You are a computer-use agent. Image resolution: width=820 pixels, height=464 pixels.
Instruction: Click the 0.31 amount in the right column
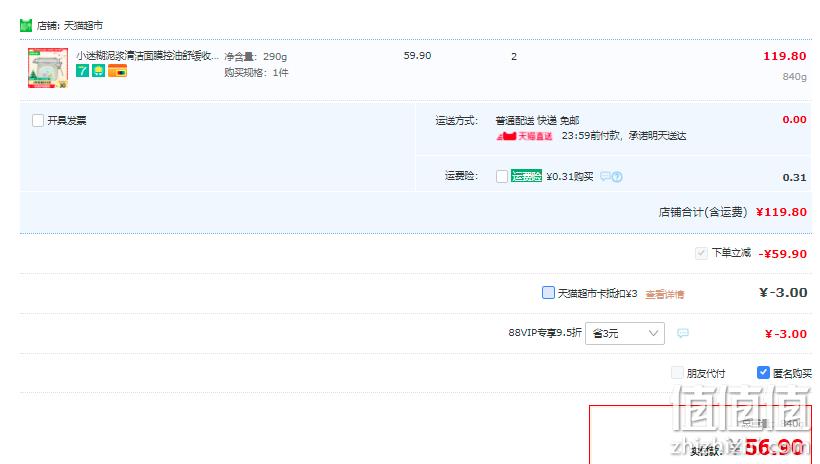click(794, 178)
